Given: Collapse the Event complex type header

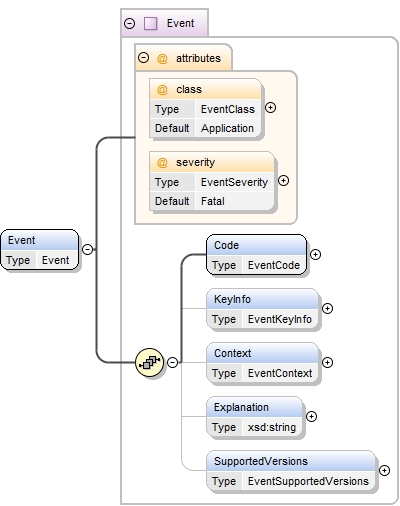Looking at the screenshot, I should [x=130, y=23].
